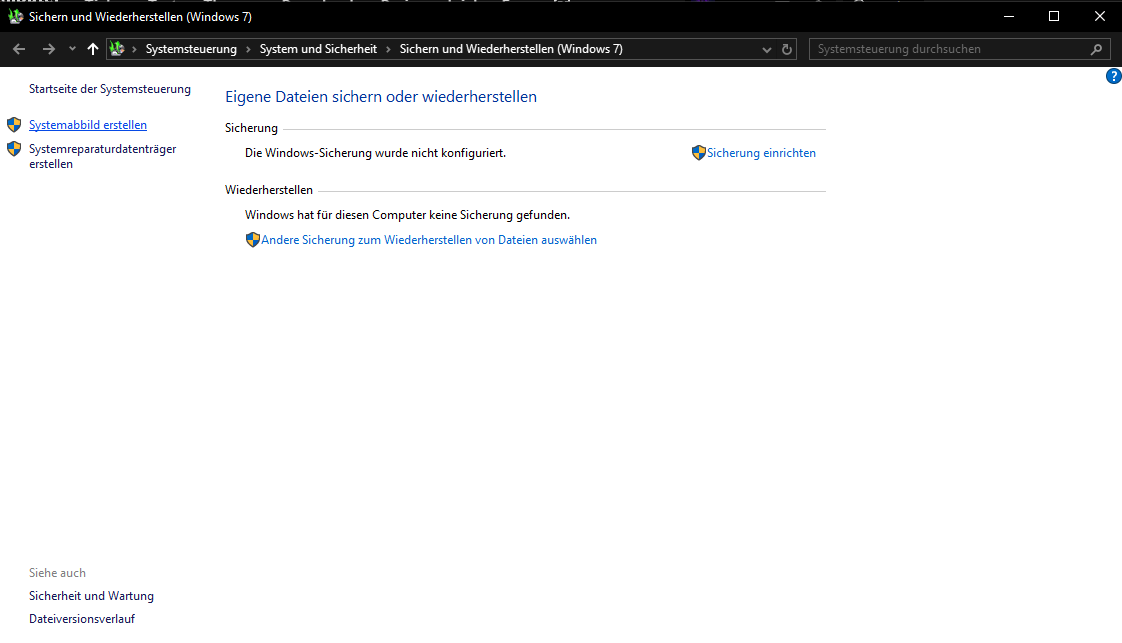Click Systemabbild erstellen link
1122x643 pixels.
87,124
